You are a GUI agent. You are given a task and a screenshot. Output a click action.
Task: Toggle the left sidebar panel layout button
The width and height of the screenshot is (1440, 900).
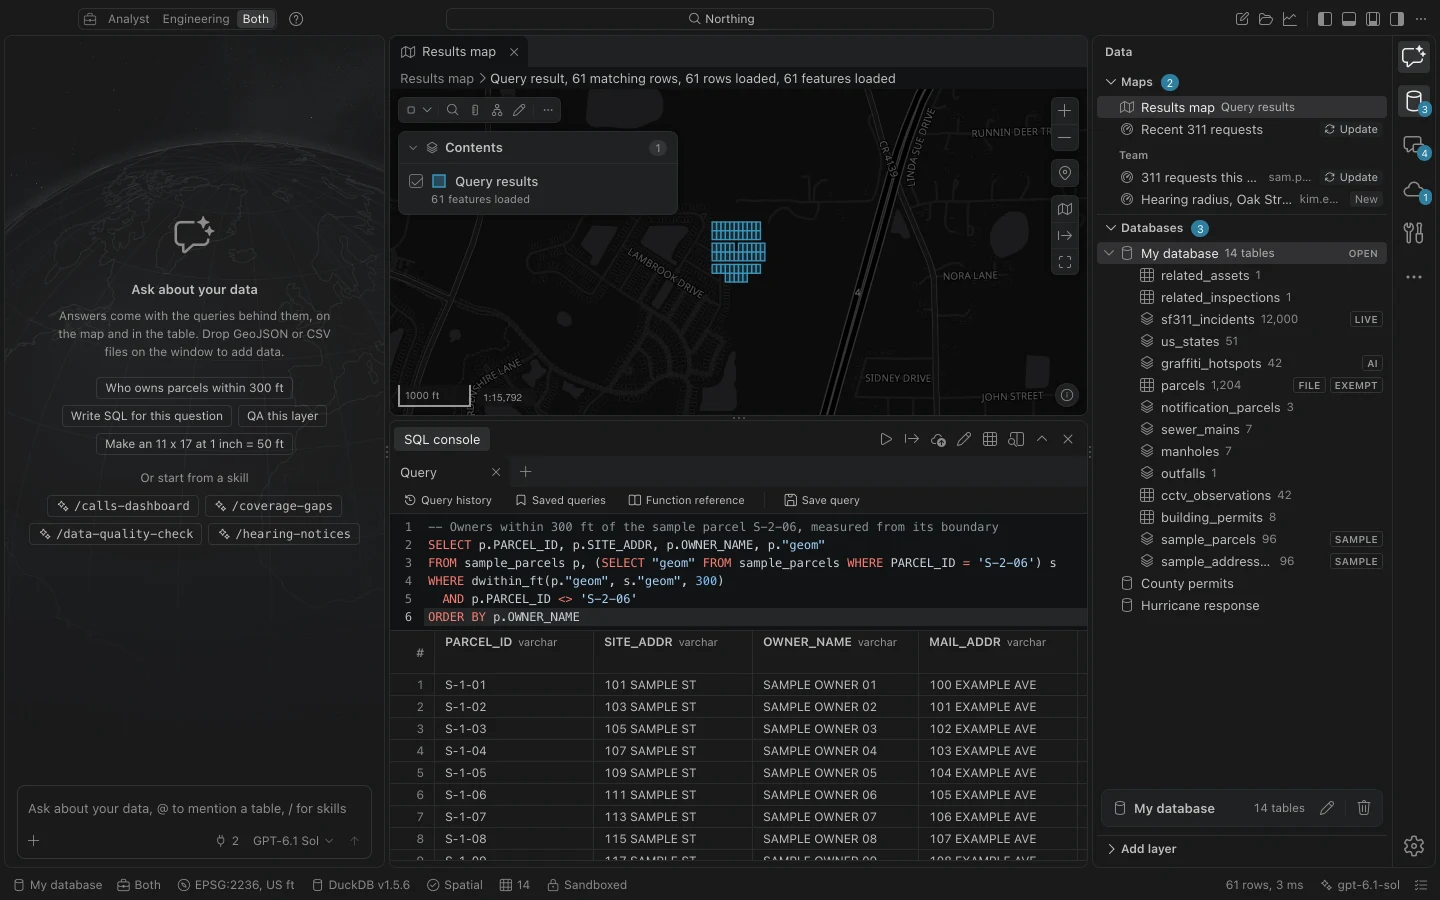[1325, 19]
